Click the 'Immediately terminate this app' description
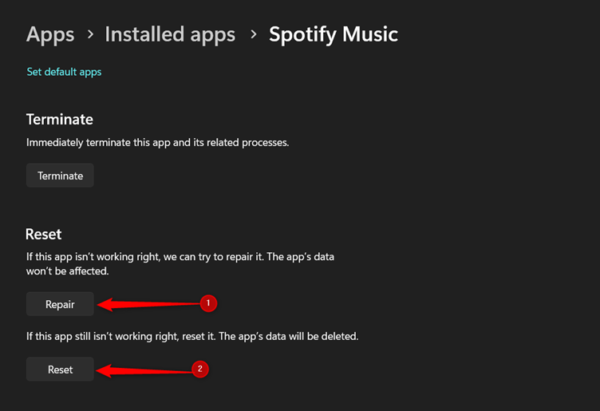The image size is (600, 411). pyautogui.click(x=157, y=143)
